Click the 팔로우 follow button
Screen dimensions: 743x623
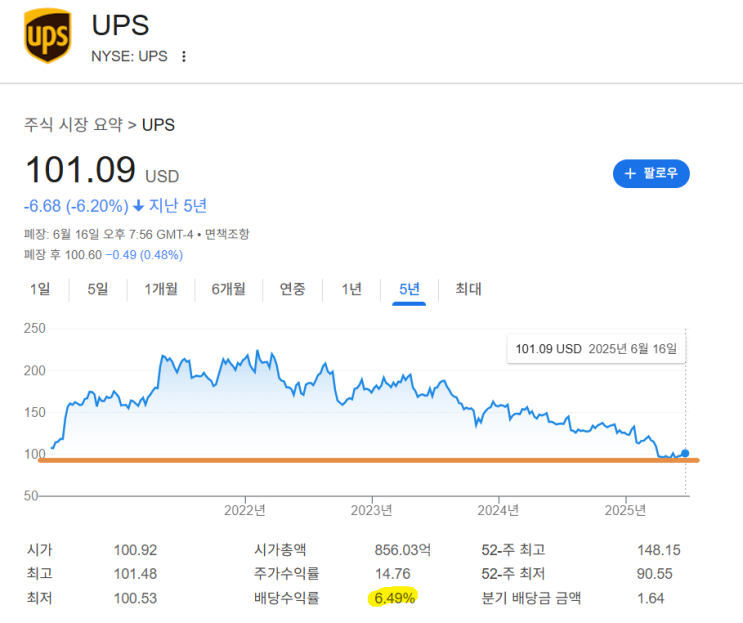[651, 173]
